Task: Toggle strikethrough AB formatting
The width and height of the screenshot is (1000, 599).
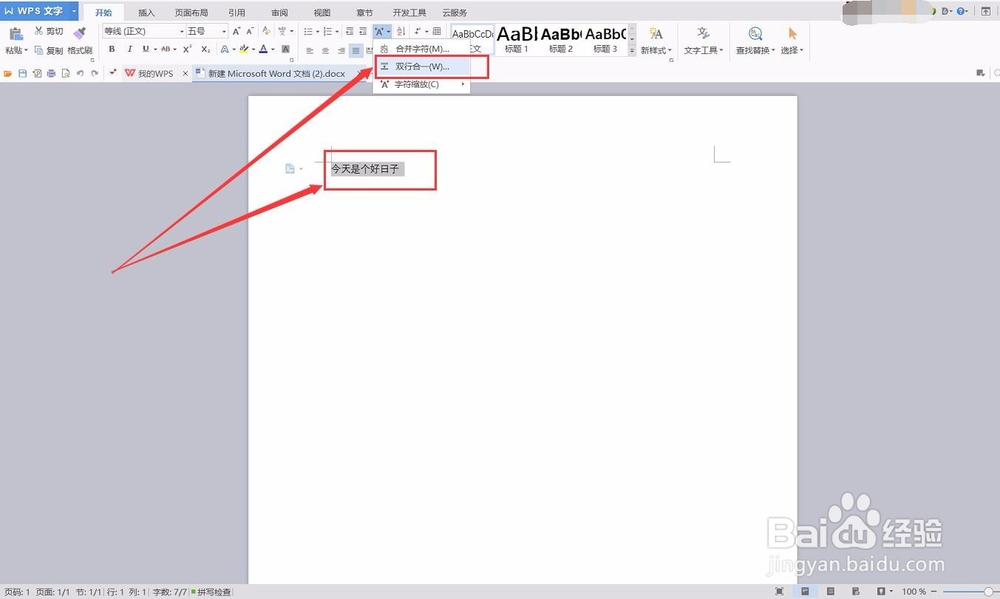Action: point(166,49)
